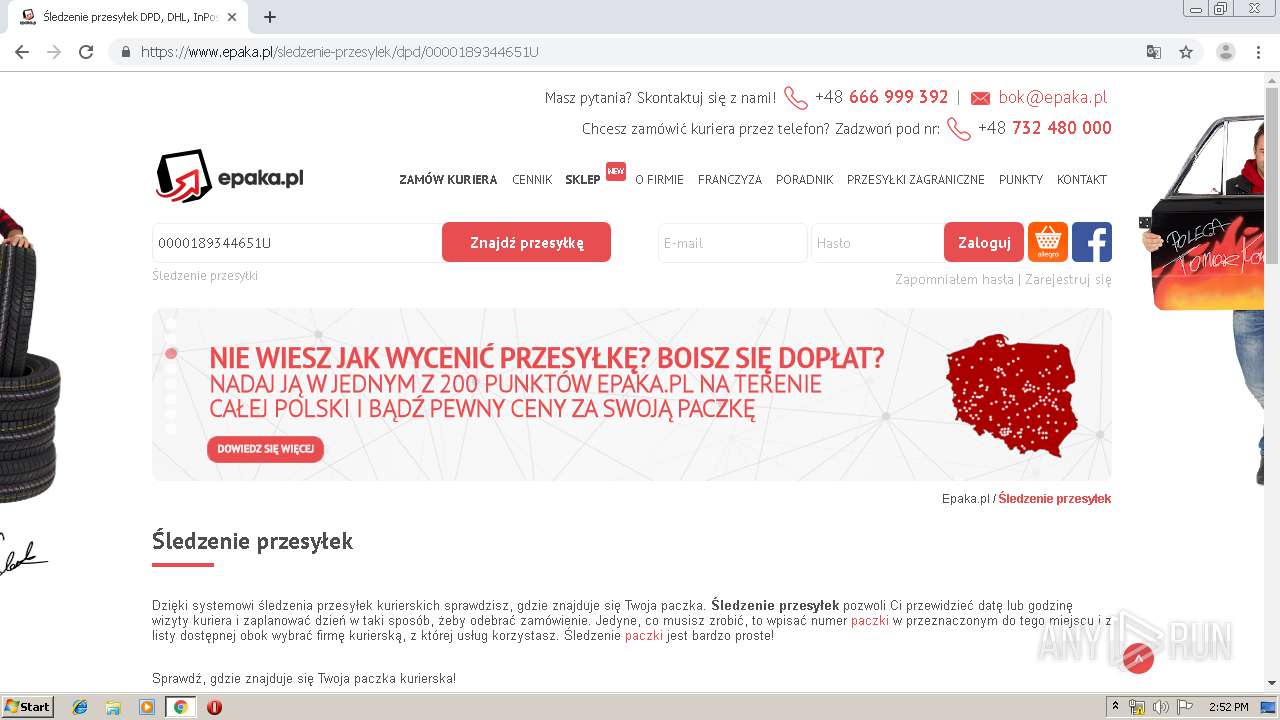Click the 'paczki' link before 'jest bardzo proste'
Viewport: 1280px width, 720px height.
(644, 636)
